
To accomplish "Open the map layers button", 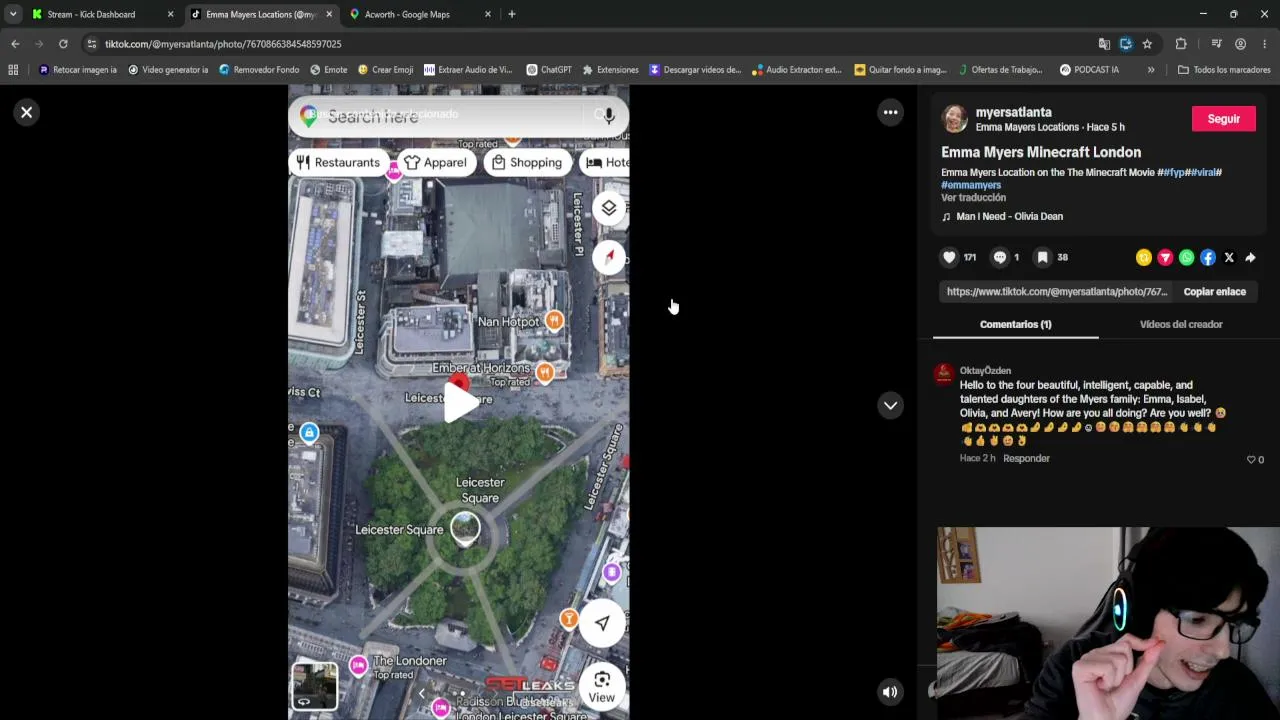I will 609,208.
